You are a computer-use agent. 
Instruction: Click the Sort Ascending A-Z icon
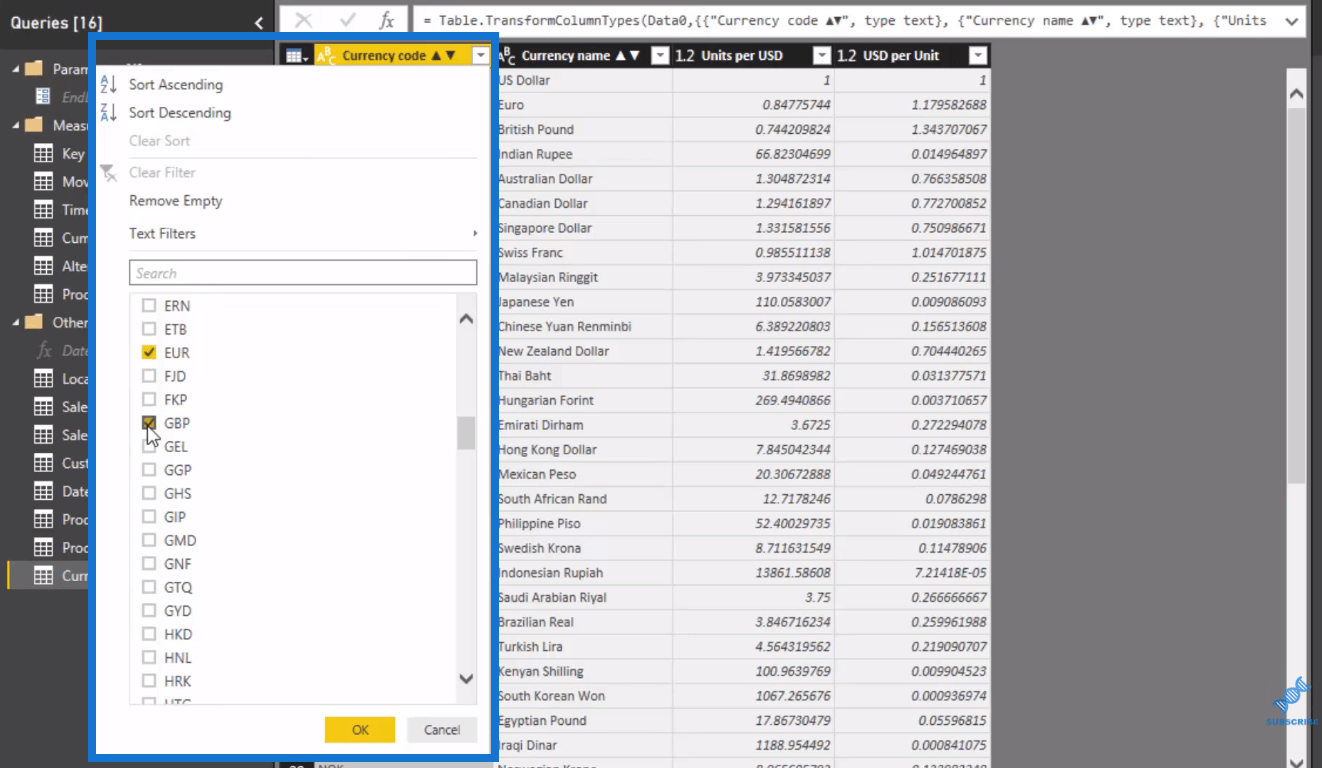pyautogui.click(x=109, y=85)
